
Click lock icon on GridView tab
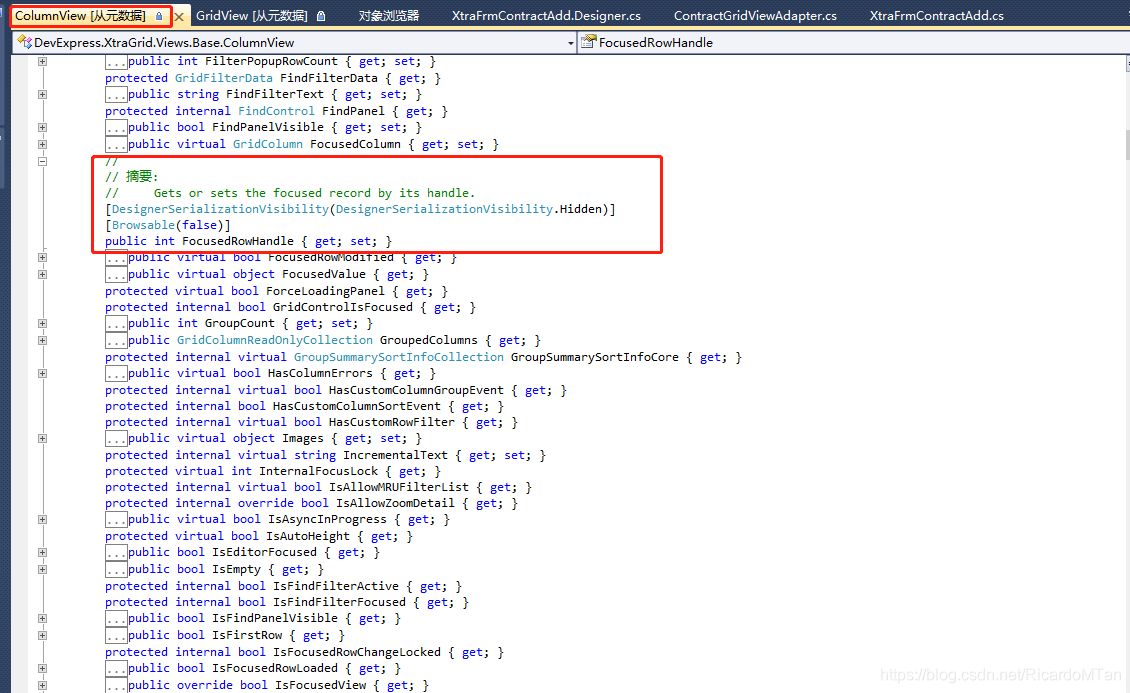point(321,16)
